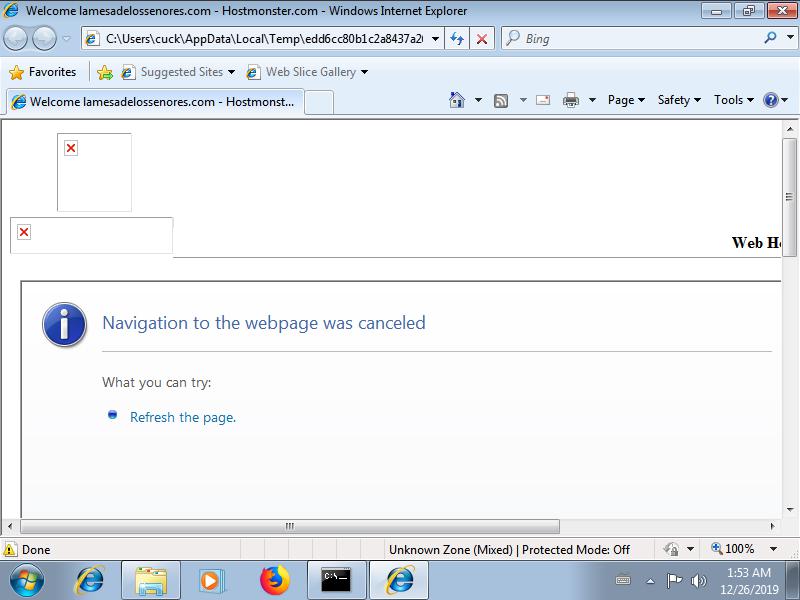Open Windows Explorer folder on the taskbar
The image size is (800, 600).
tap(151, 581)
